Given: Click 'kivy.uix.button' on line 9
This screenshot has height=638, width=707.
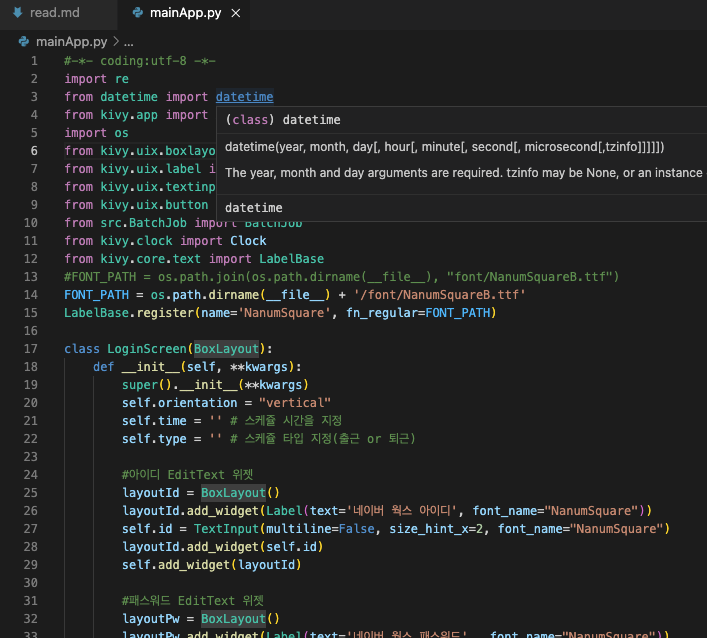Looking at the screenshot, I should click(x=154, y=205).
